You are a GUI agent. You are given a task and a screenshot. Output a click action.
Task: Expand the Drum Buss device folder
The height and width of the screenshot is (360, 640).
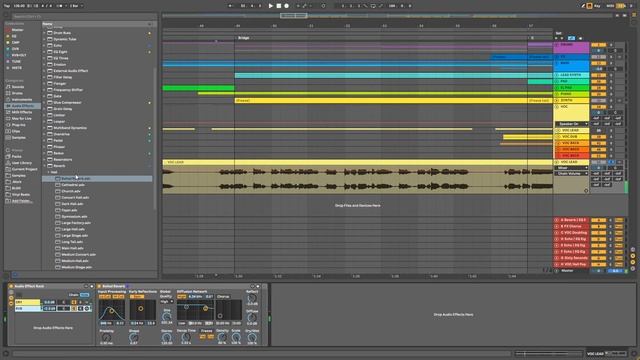pyautogui.click(x=44, y=33)
